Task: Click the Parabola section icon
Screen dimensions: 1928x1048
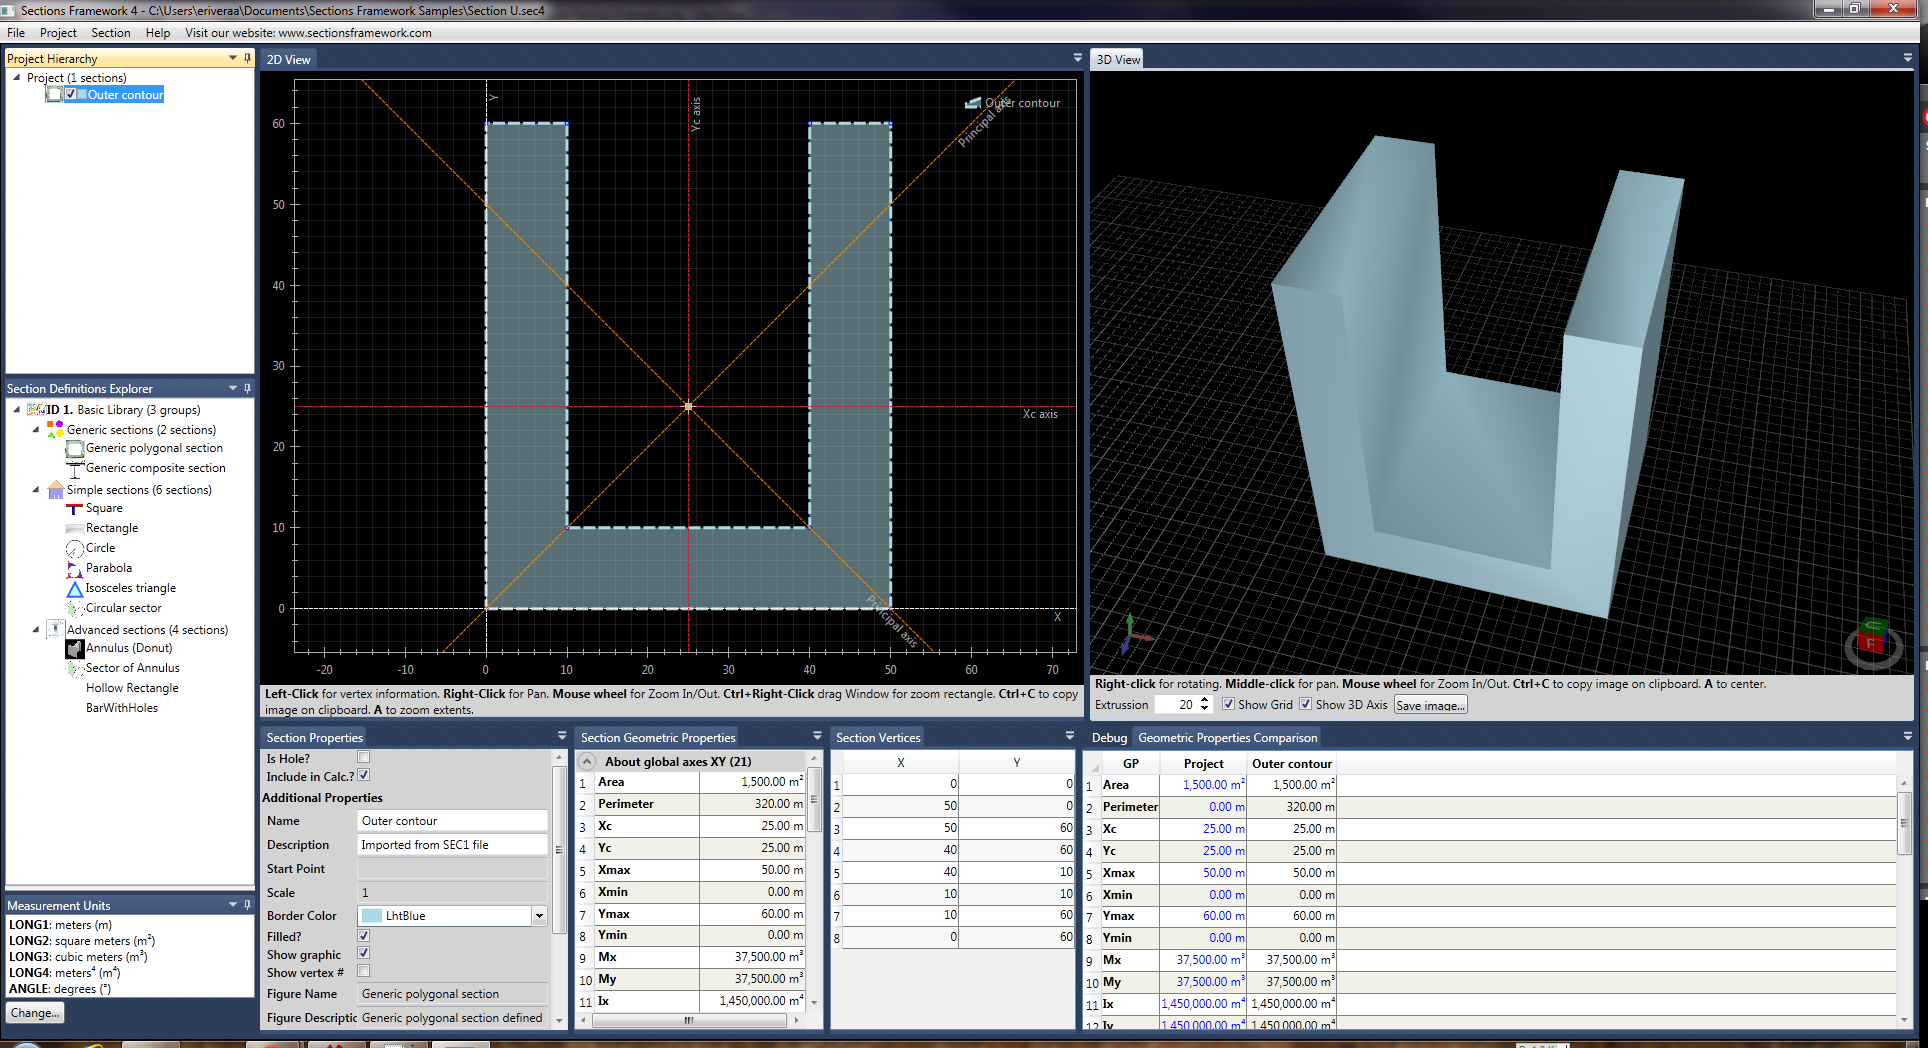Action: point(75,569)
